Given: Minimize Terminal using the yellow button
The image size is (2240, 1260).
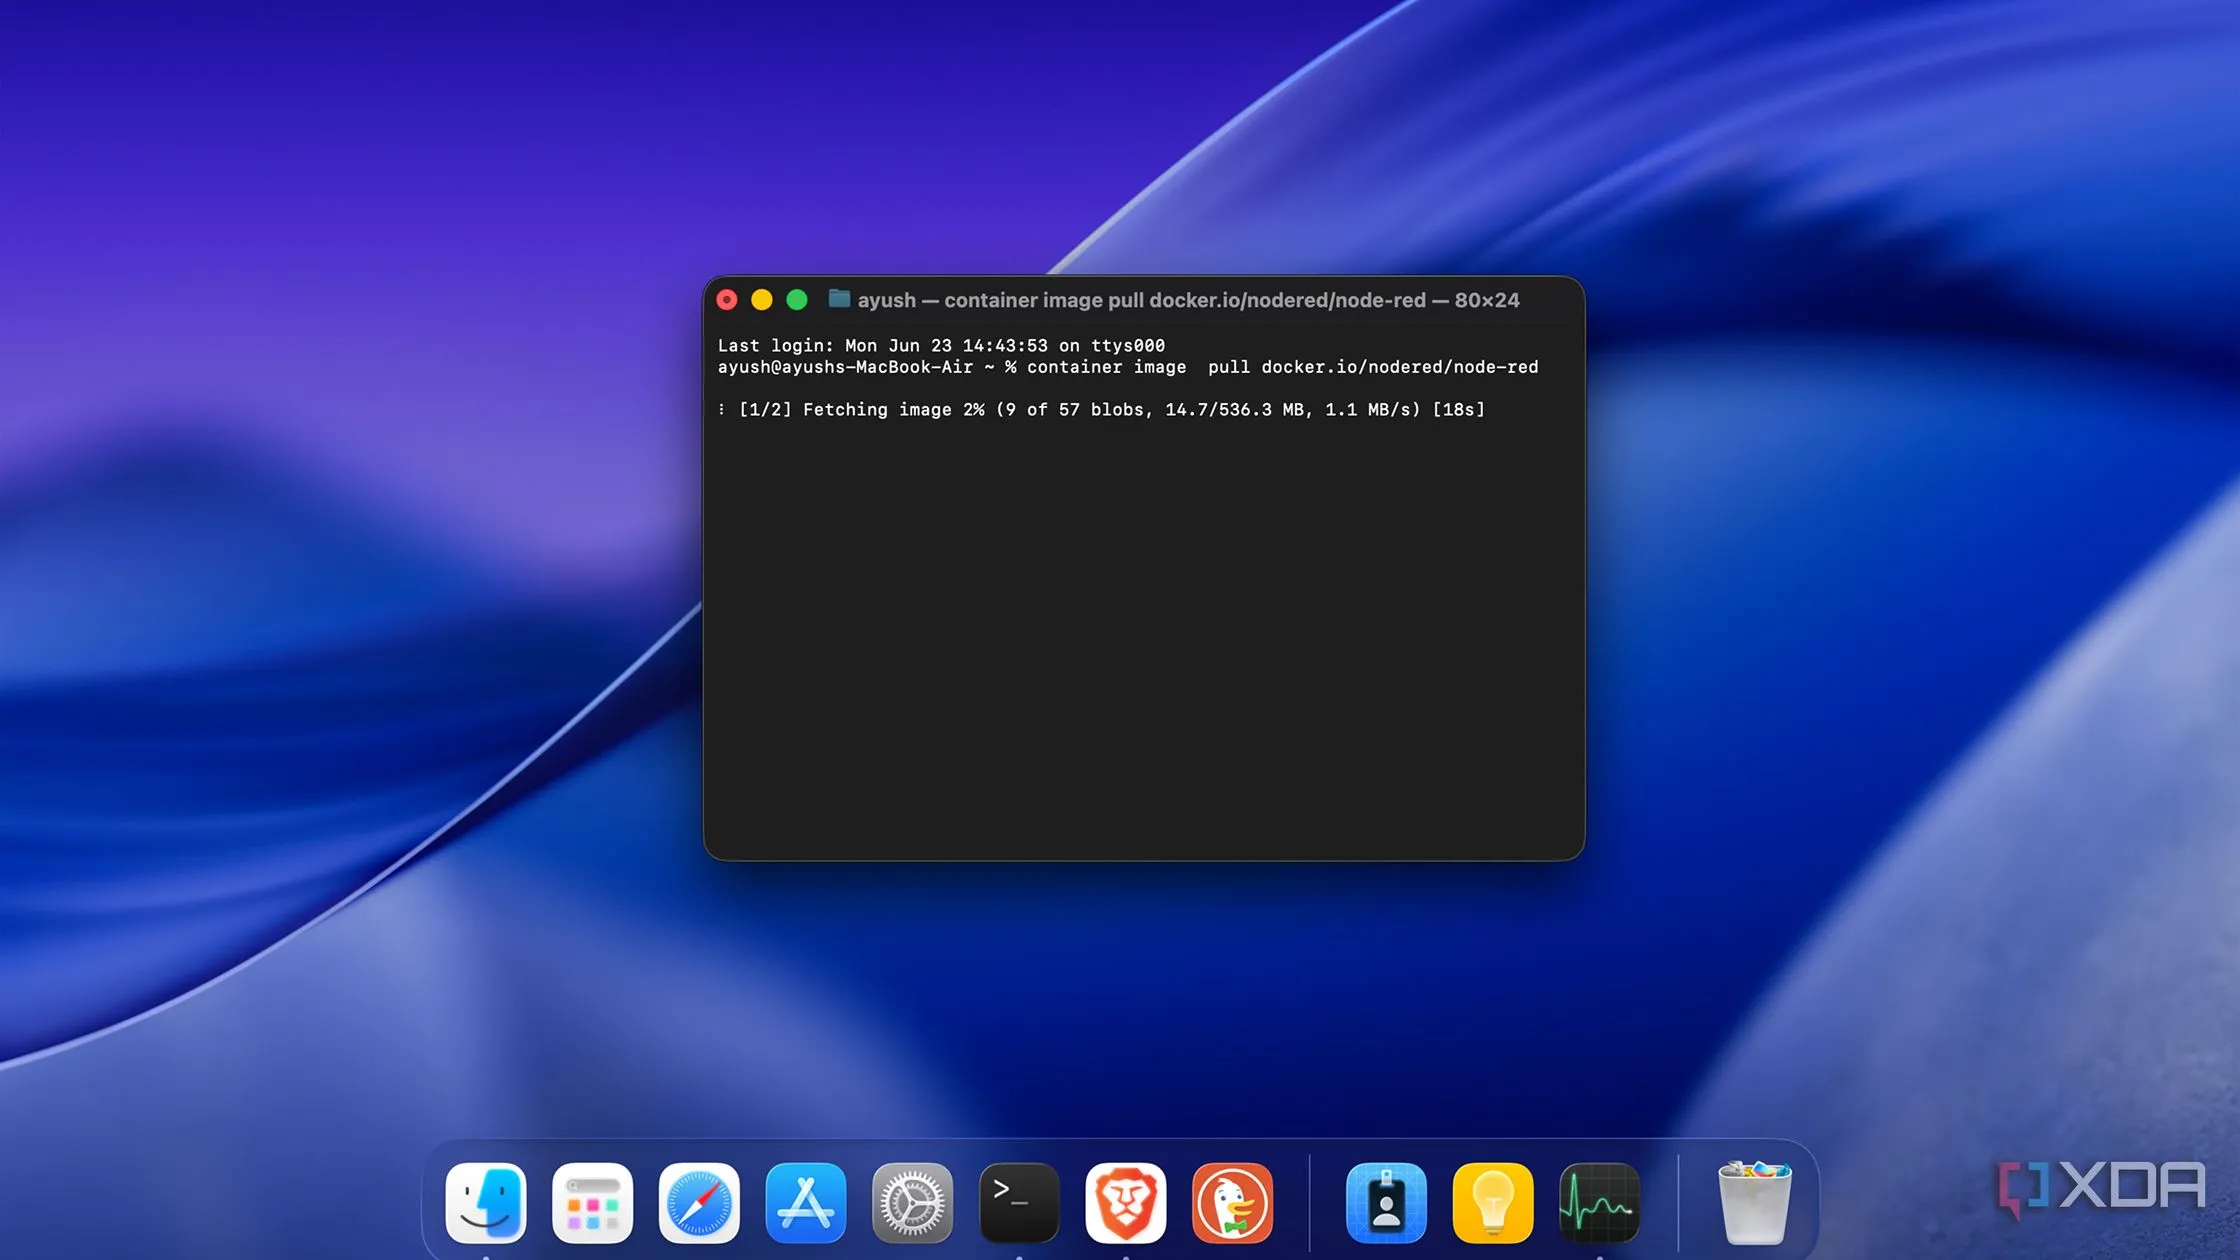Looking at the screenshot, I should (762, 300).
